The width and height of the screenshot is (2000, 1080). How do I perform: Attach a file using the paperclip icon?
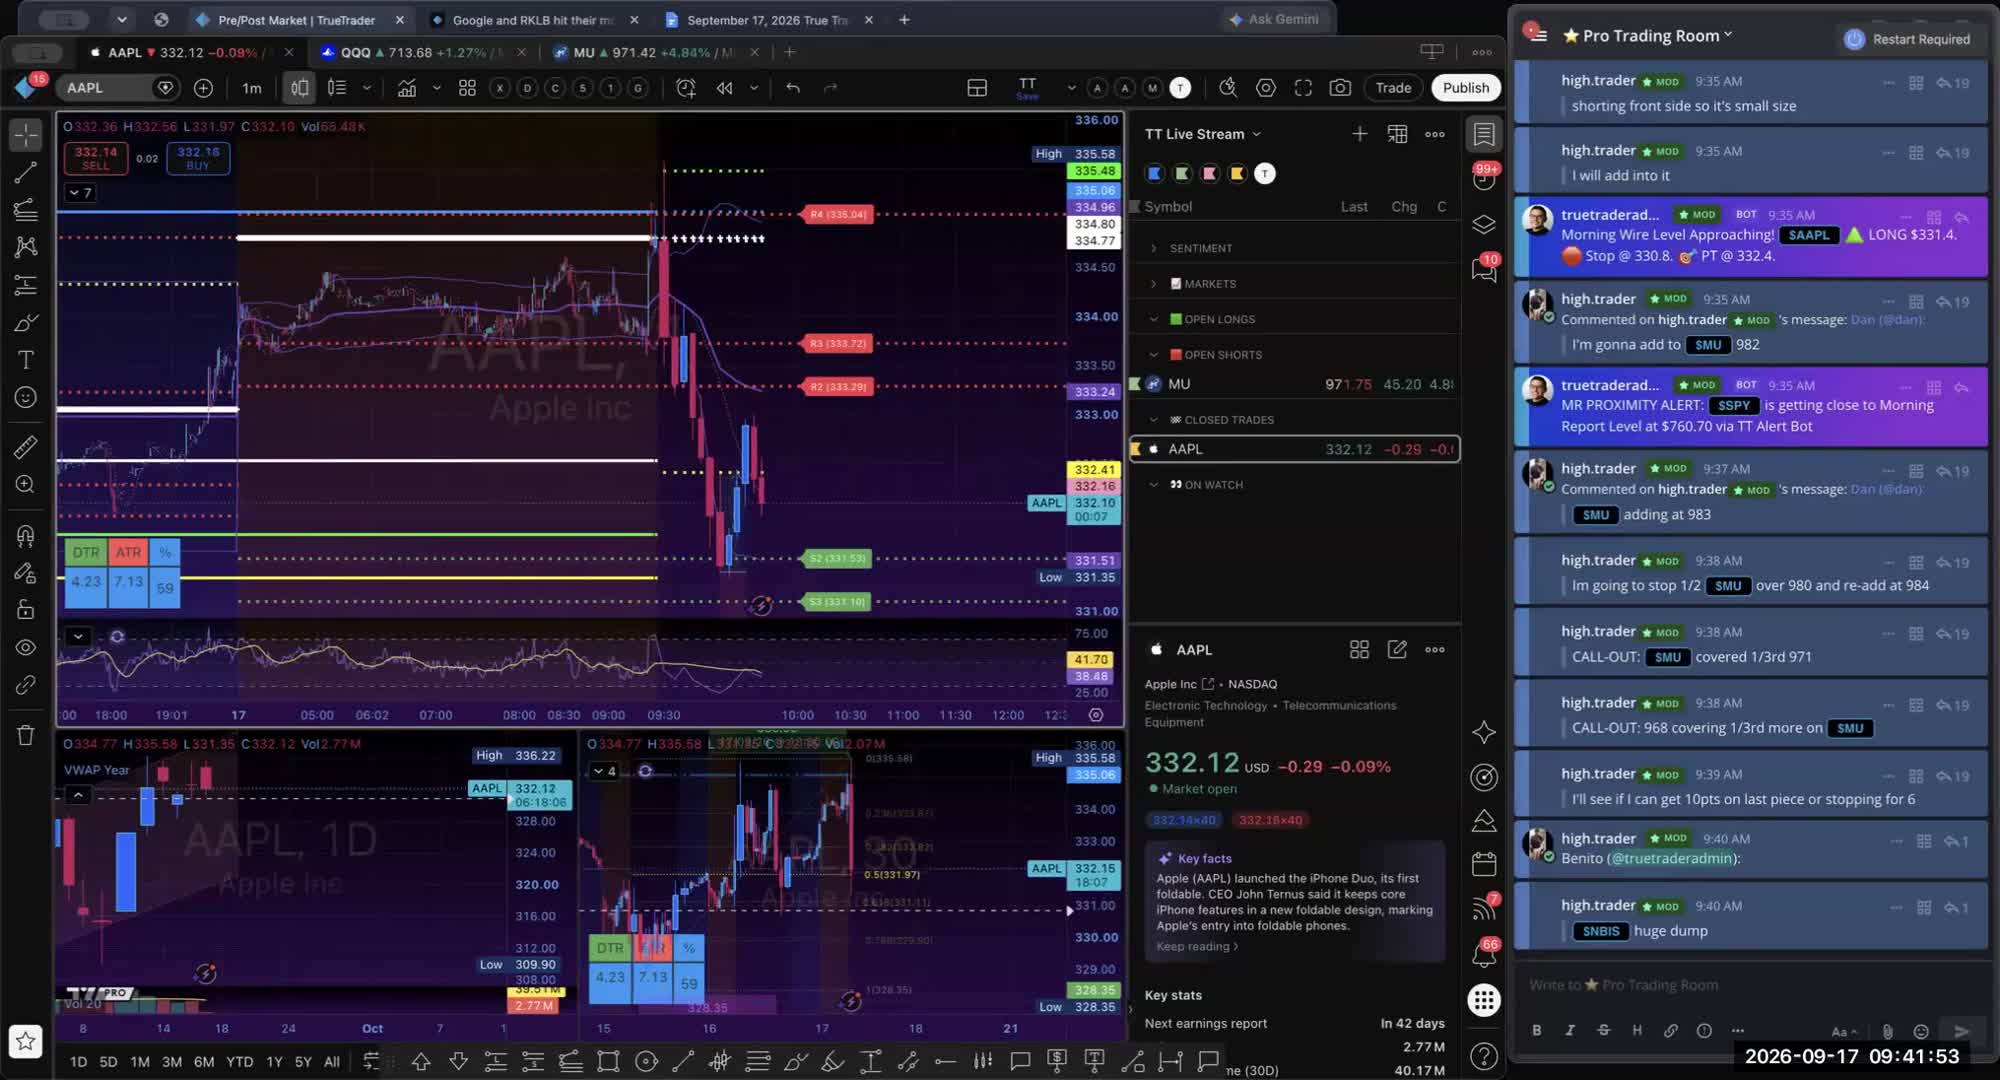click(1887, 1031)
